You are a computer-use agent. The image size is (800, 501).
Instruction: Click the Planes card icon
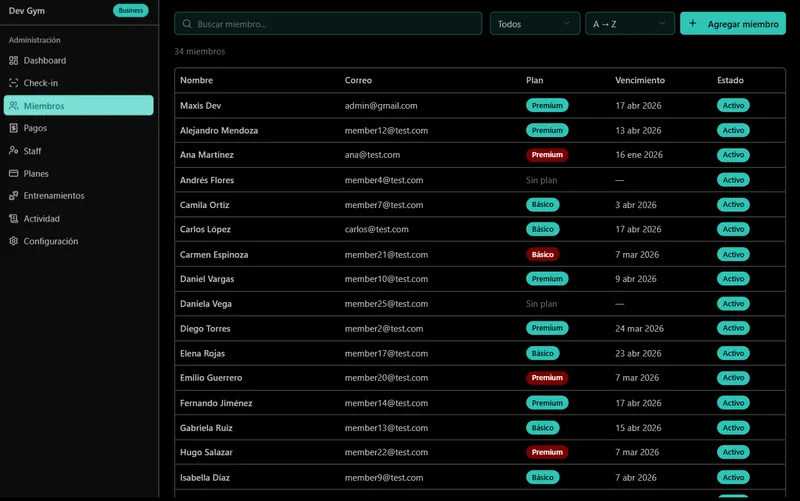tap(14, 173)
